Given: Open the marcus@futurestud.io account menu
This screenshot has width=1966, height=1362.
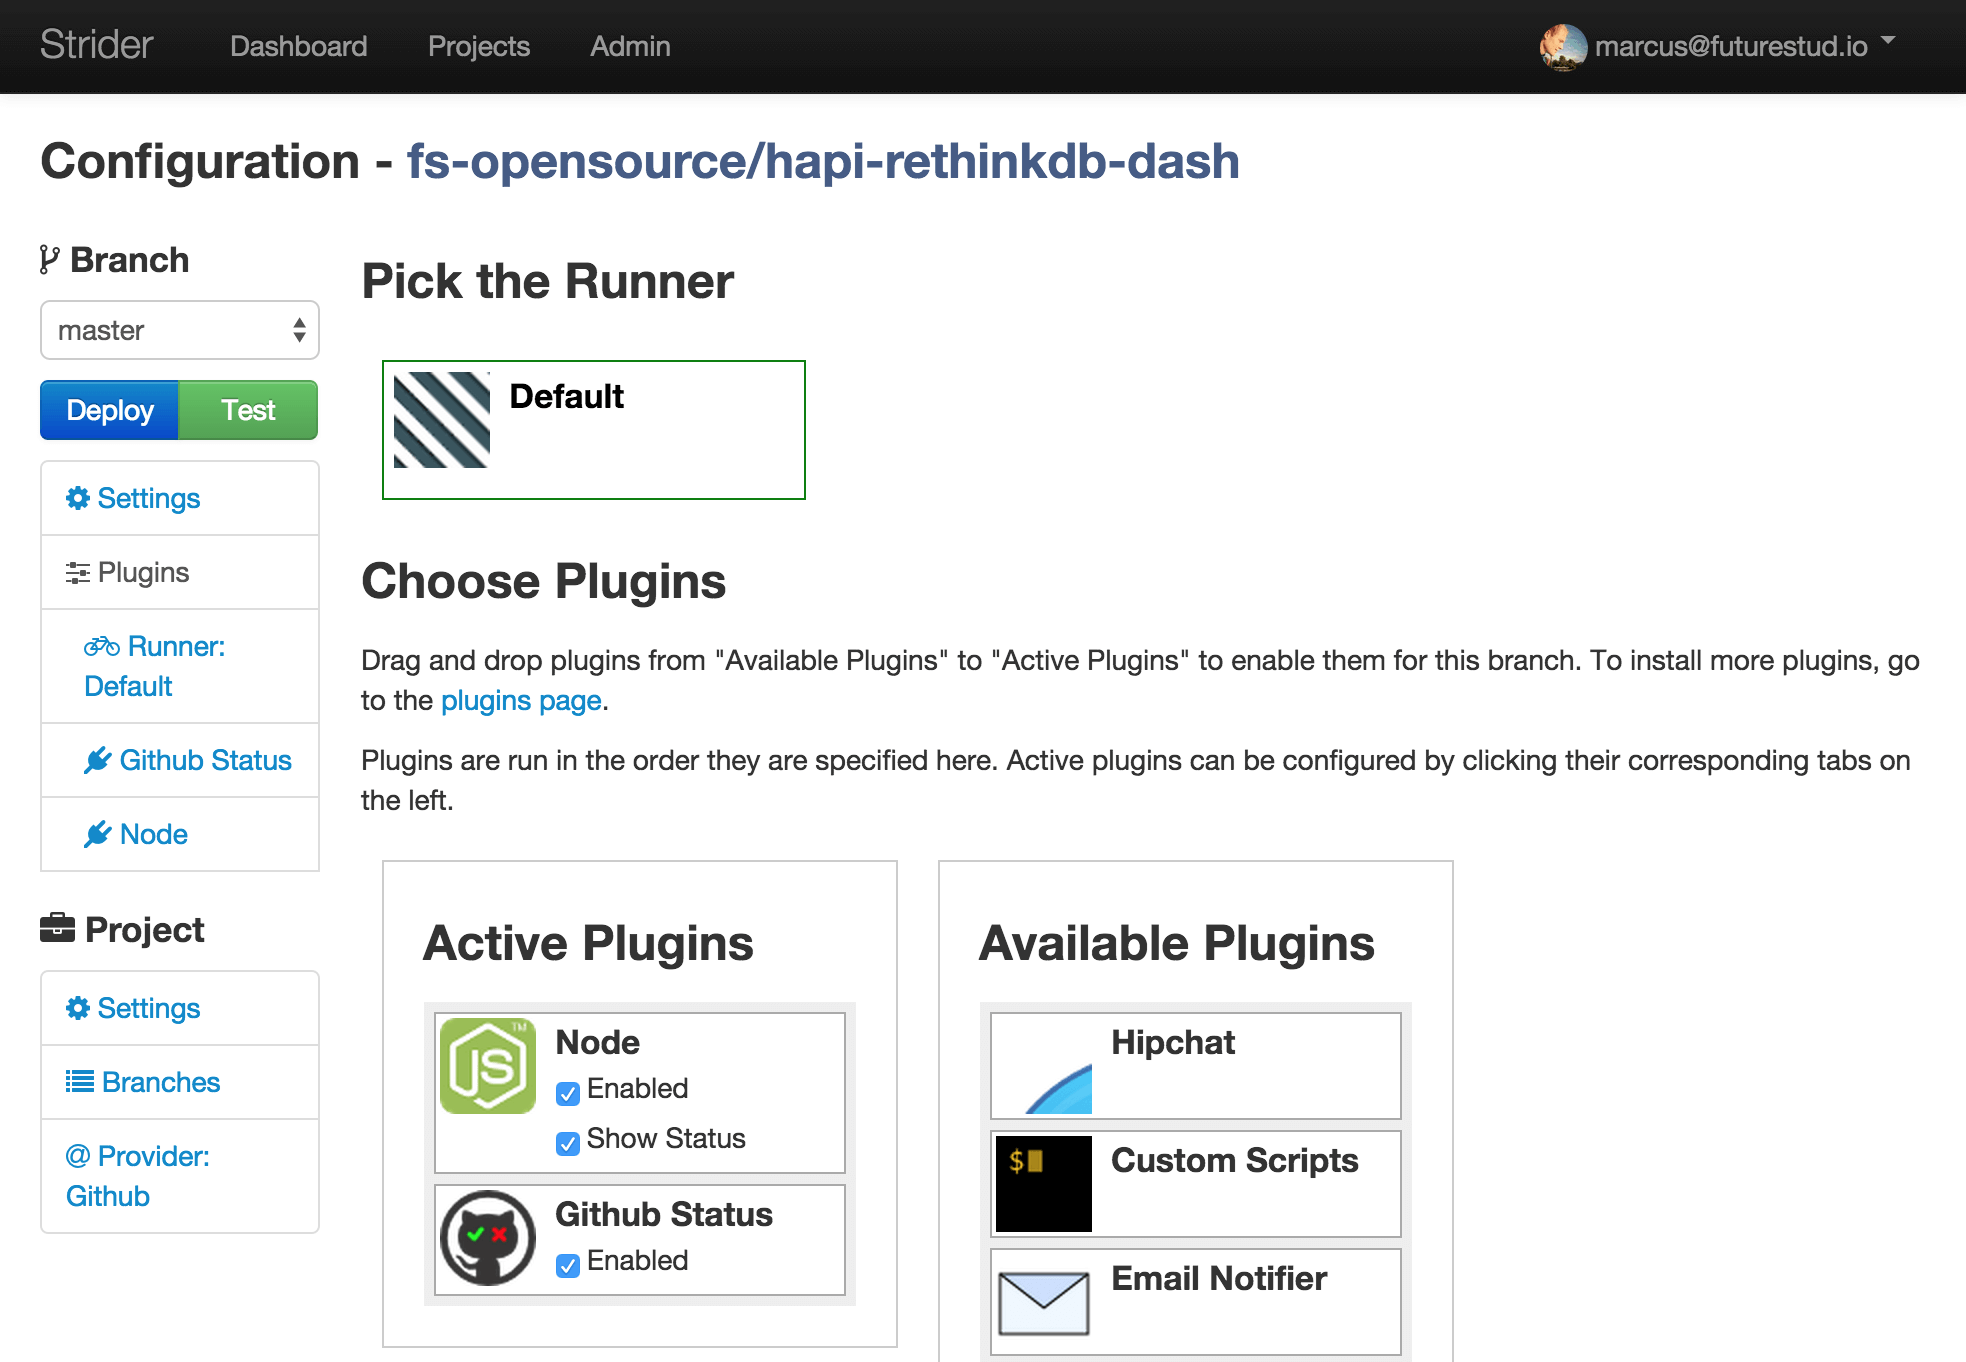Looking at the screenshot, I should 1731,46.
